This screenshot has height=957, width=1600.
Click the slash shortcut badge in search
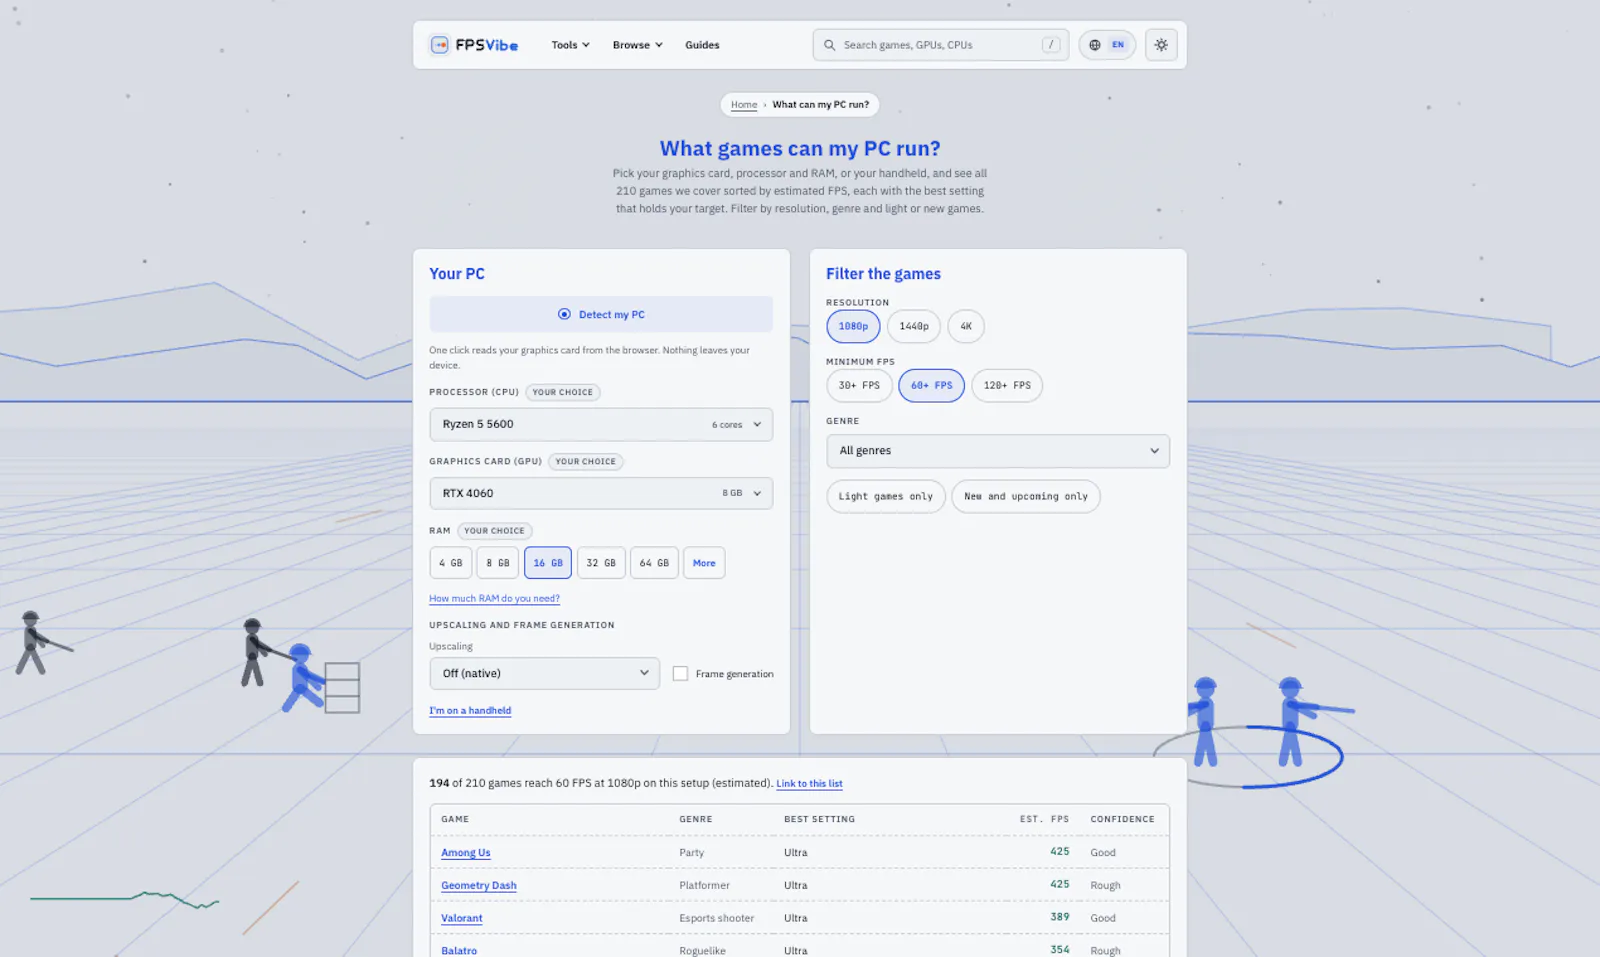coord(1051,45)
